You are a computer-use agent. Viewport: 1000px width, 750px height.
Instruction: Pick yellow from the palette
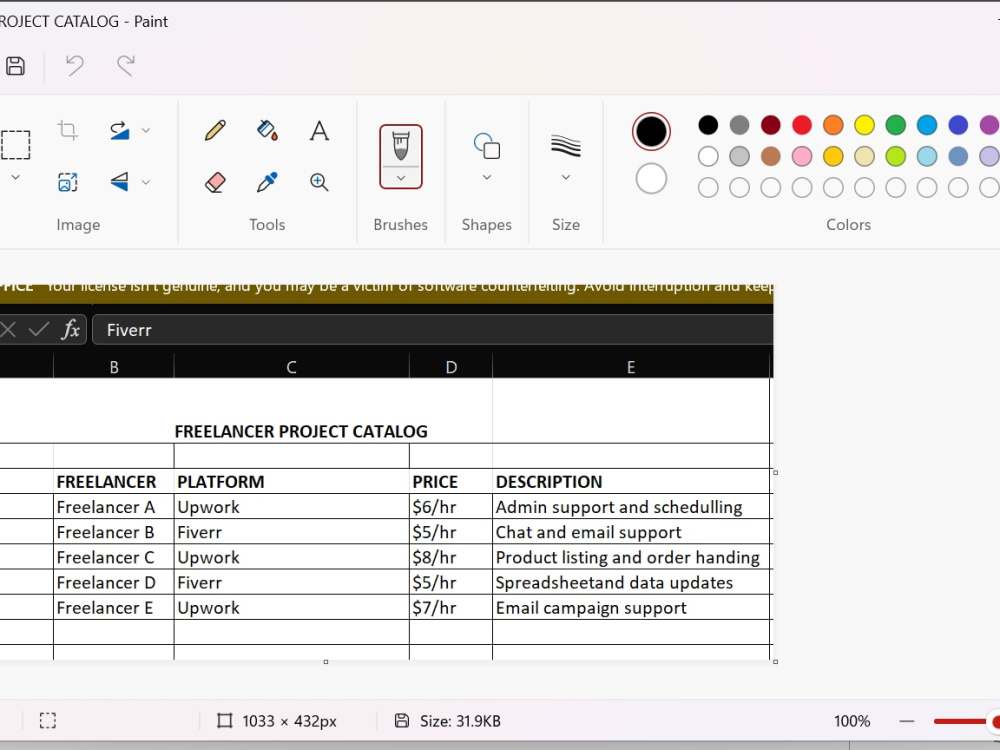(x=864, y=125)
